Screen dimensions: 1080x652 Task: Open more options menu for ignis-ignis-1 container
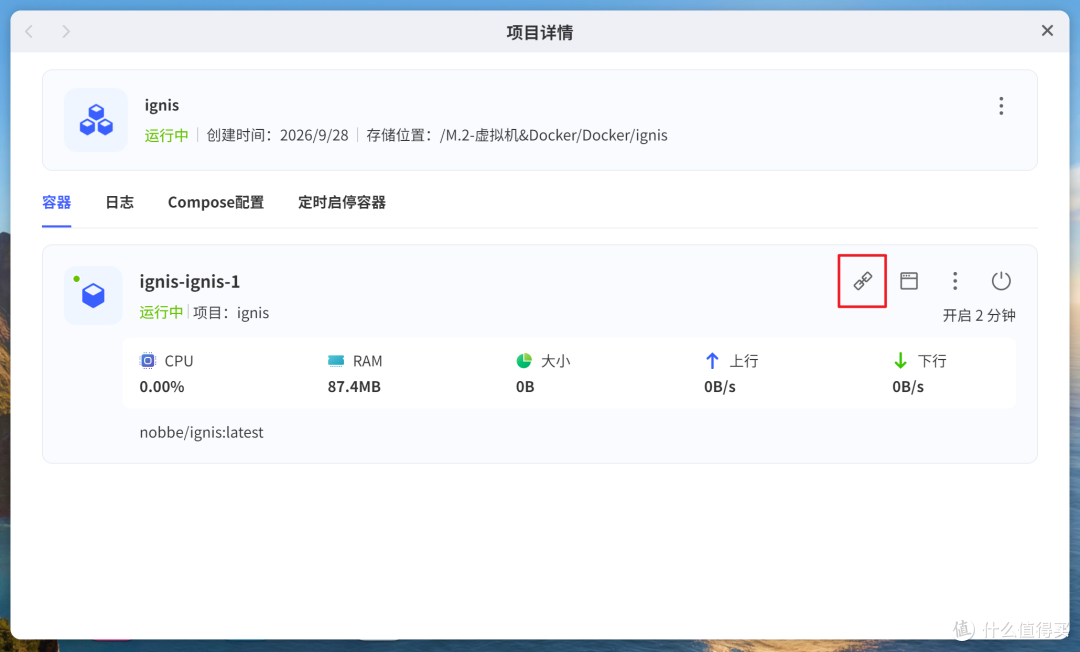point(955,281)
